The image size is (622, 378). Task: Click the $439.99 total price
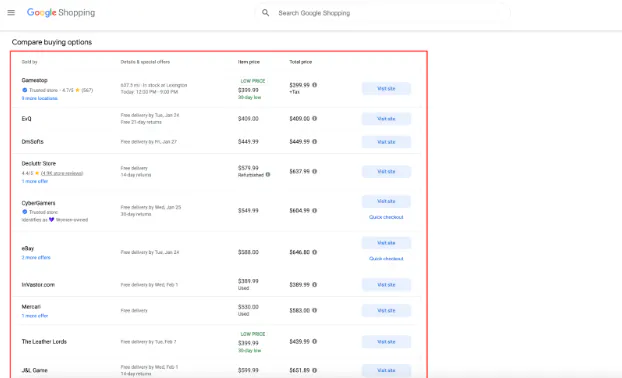click(299, 342)
